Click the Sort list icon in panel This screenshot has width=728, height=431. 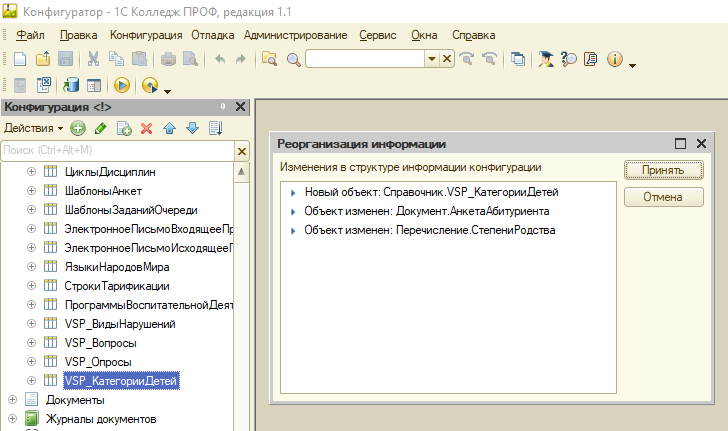pos(216,128)
